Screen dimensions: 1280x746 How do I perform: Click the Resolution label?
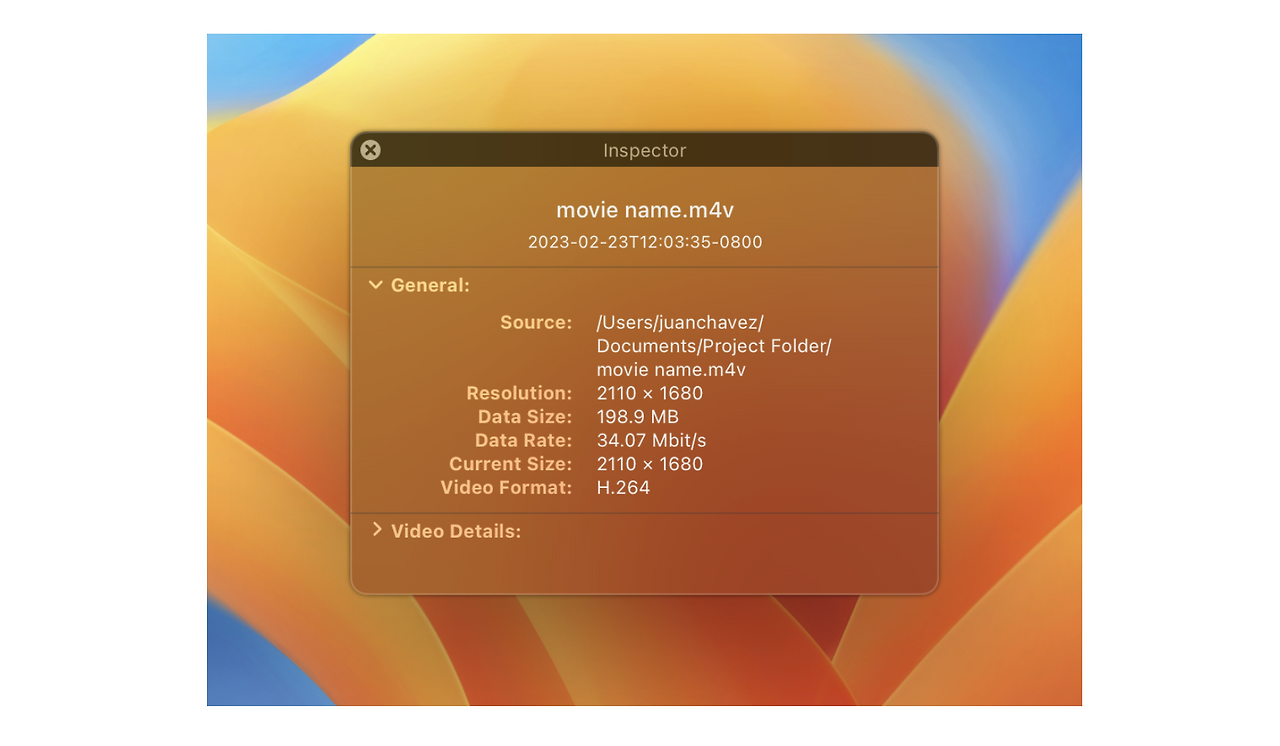(x=519, y=393)
